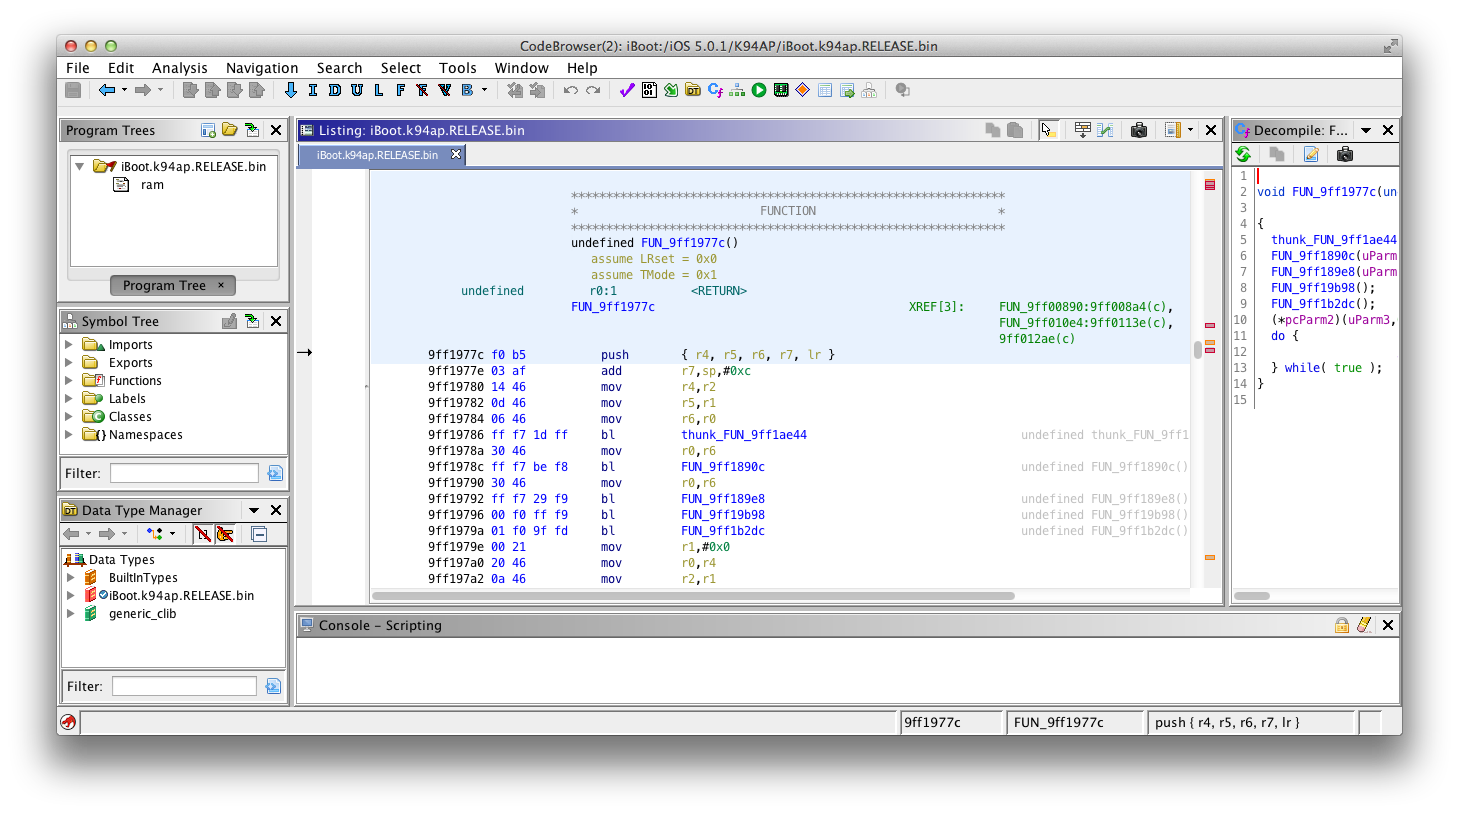This screenshot has width=1459, height=814.
Task: Collapse iBoot.k94ap.RELEASE.bin node in Program Trees
Action: [79, 166]
